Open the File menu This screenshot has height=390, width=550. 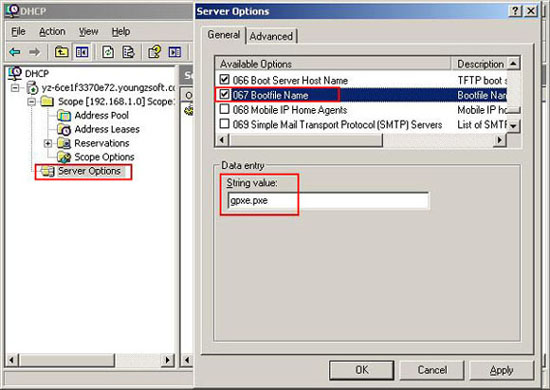pos(18,32)
